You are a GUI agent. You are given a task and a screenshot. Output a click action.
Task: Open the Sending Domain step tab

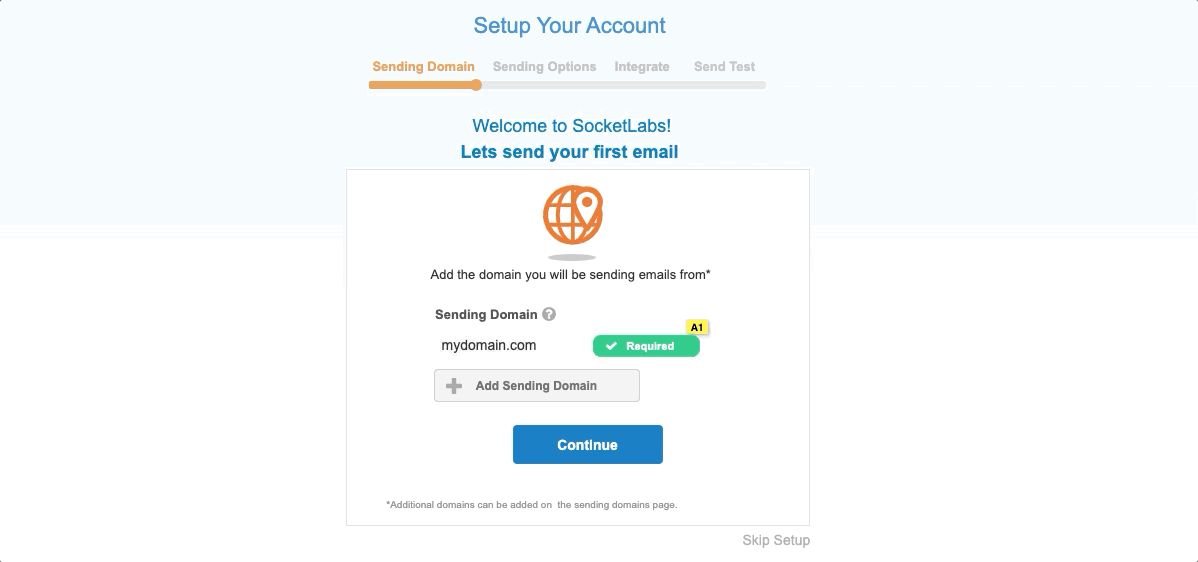(x=423, y=66)
